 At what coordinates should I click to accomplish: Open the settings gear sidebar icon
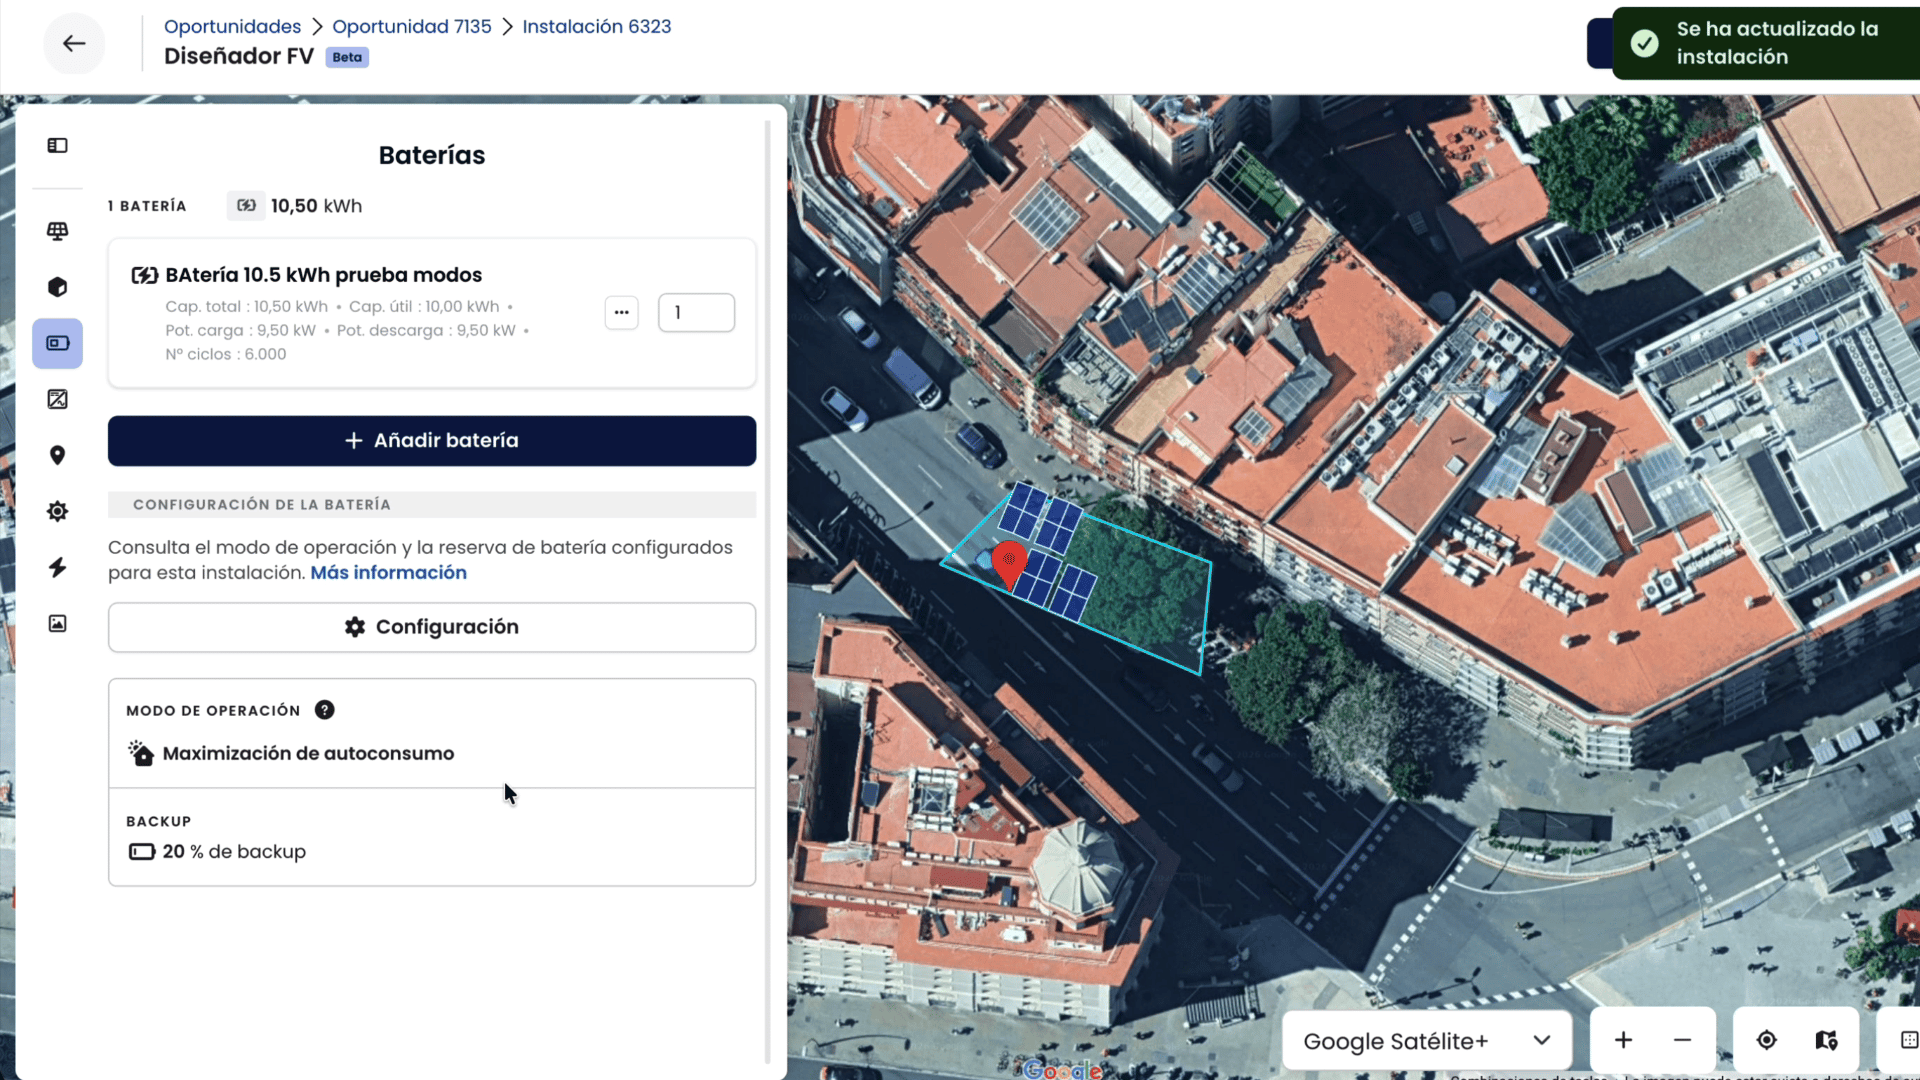[x=57, y=511]
